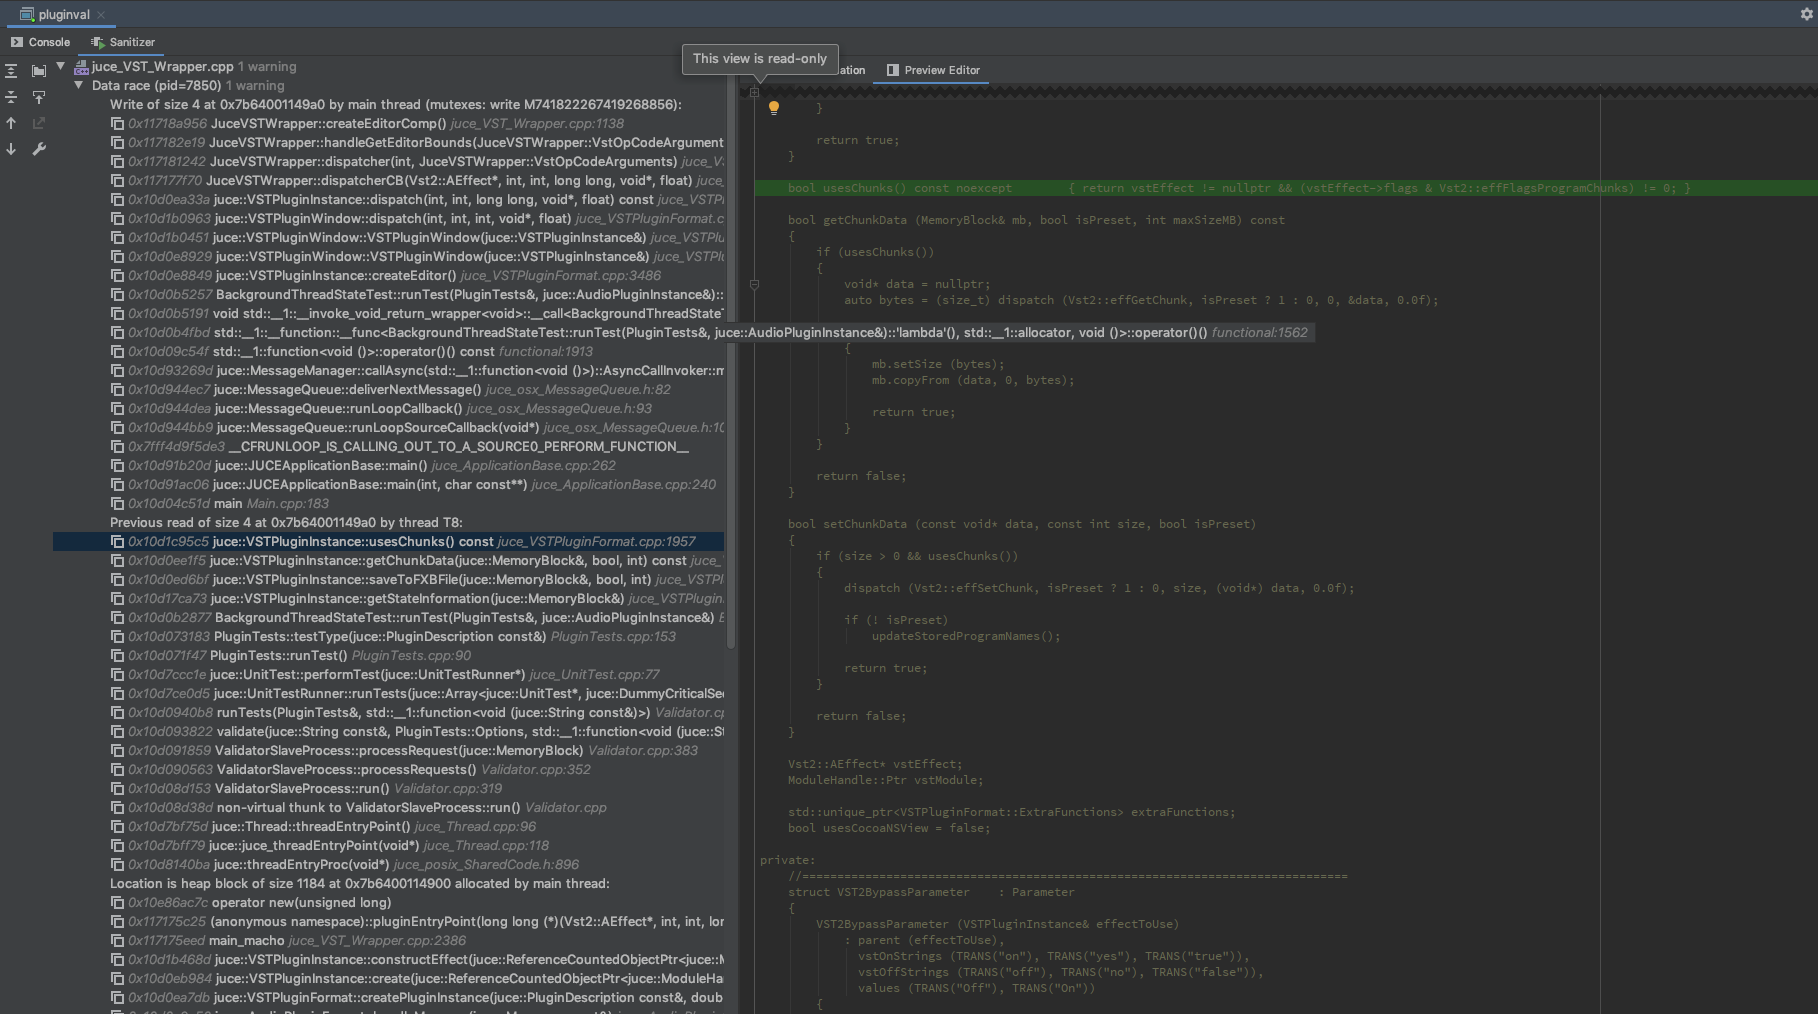Screen dimensions: 1818x1014
Task: Select the Sanitizer tab
Action: point(123,42)
